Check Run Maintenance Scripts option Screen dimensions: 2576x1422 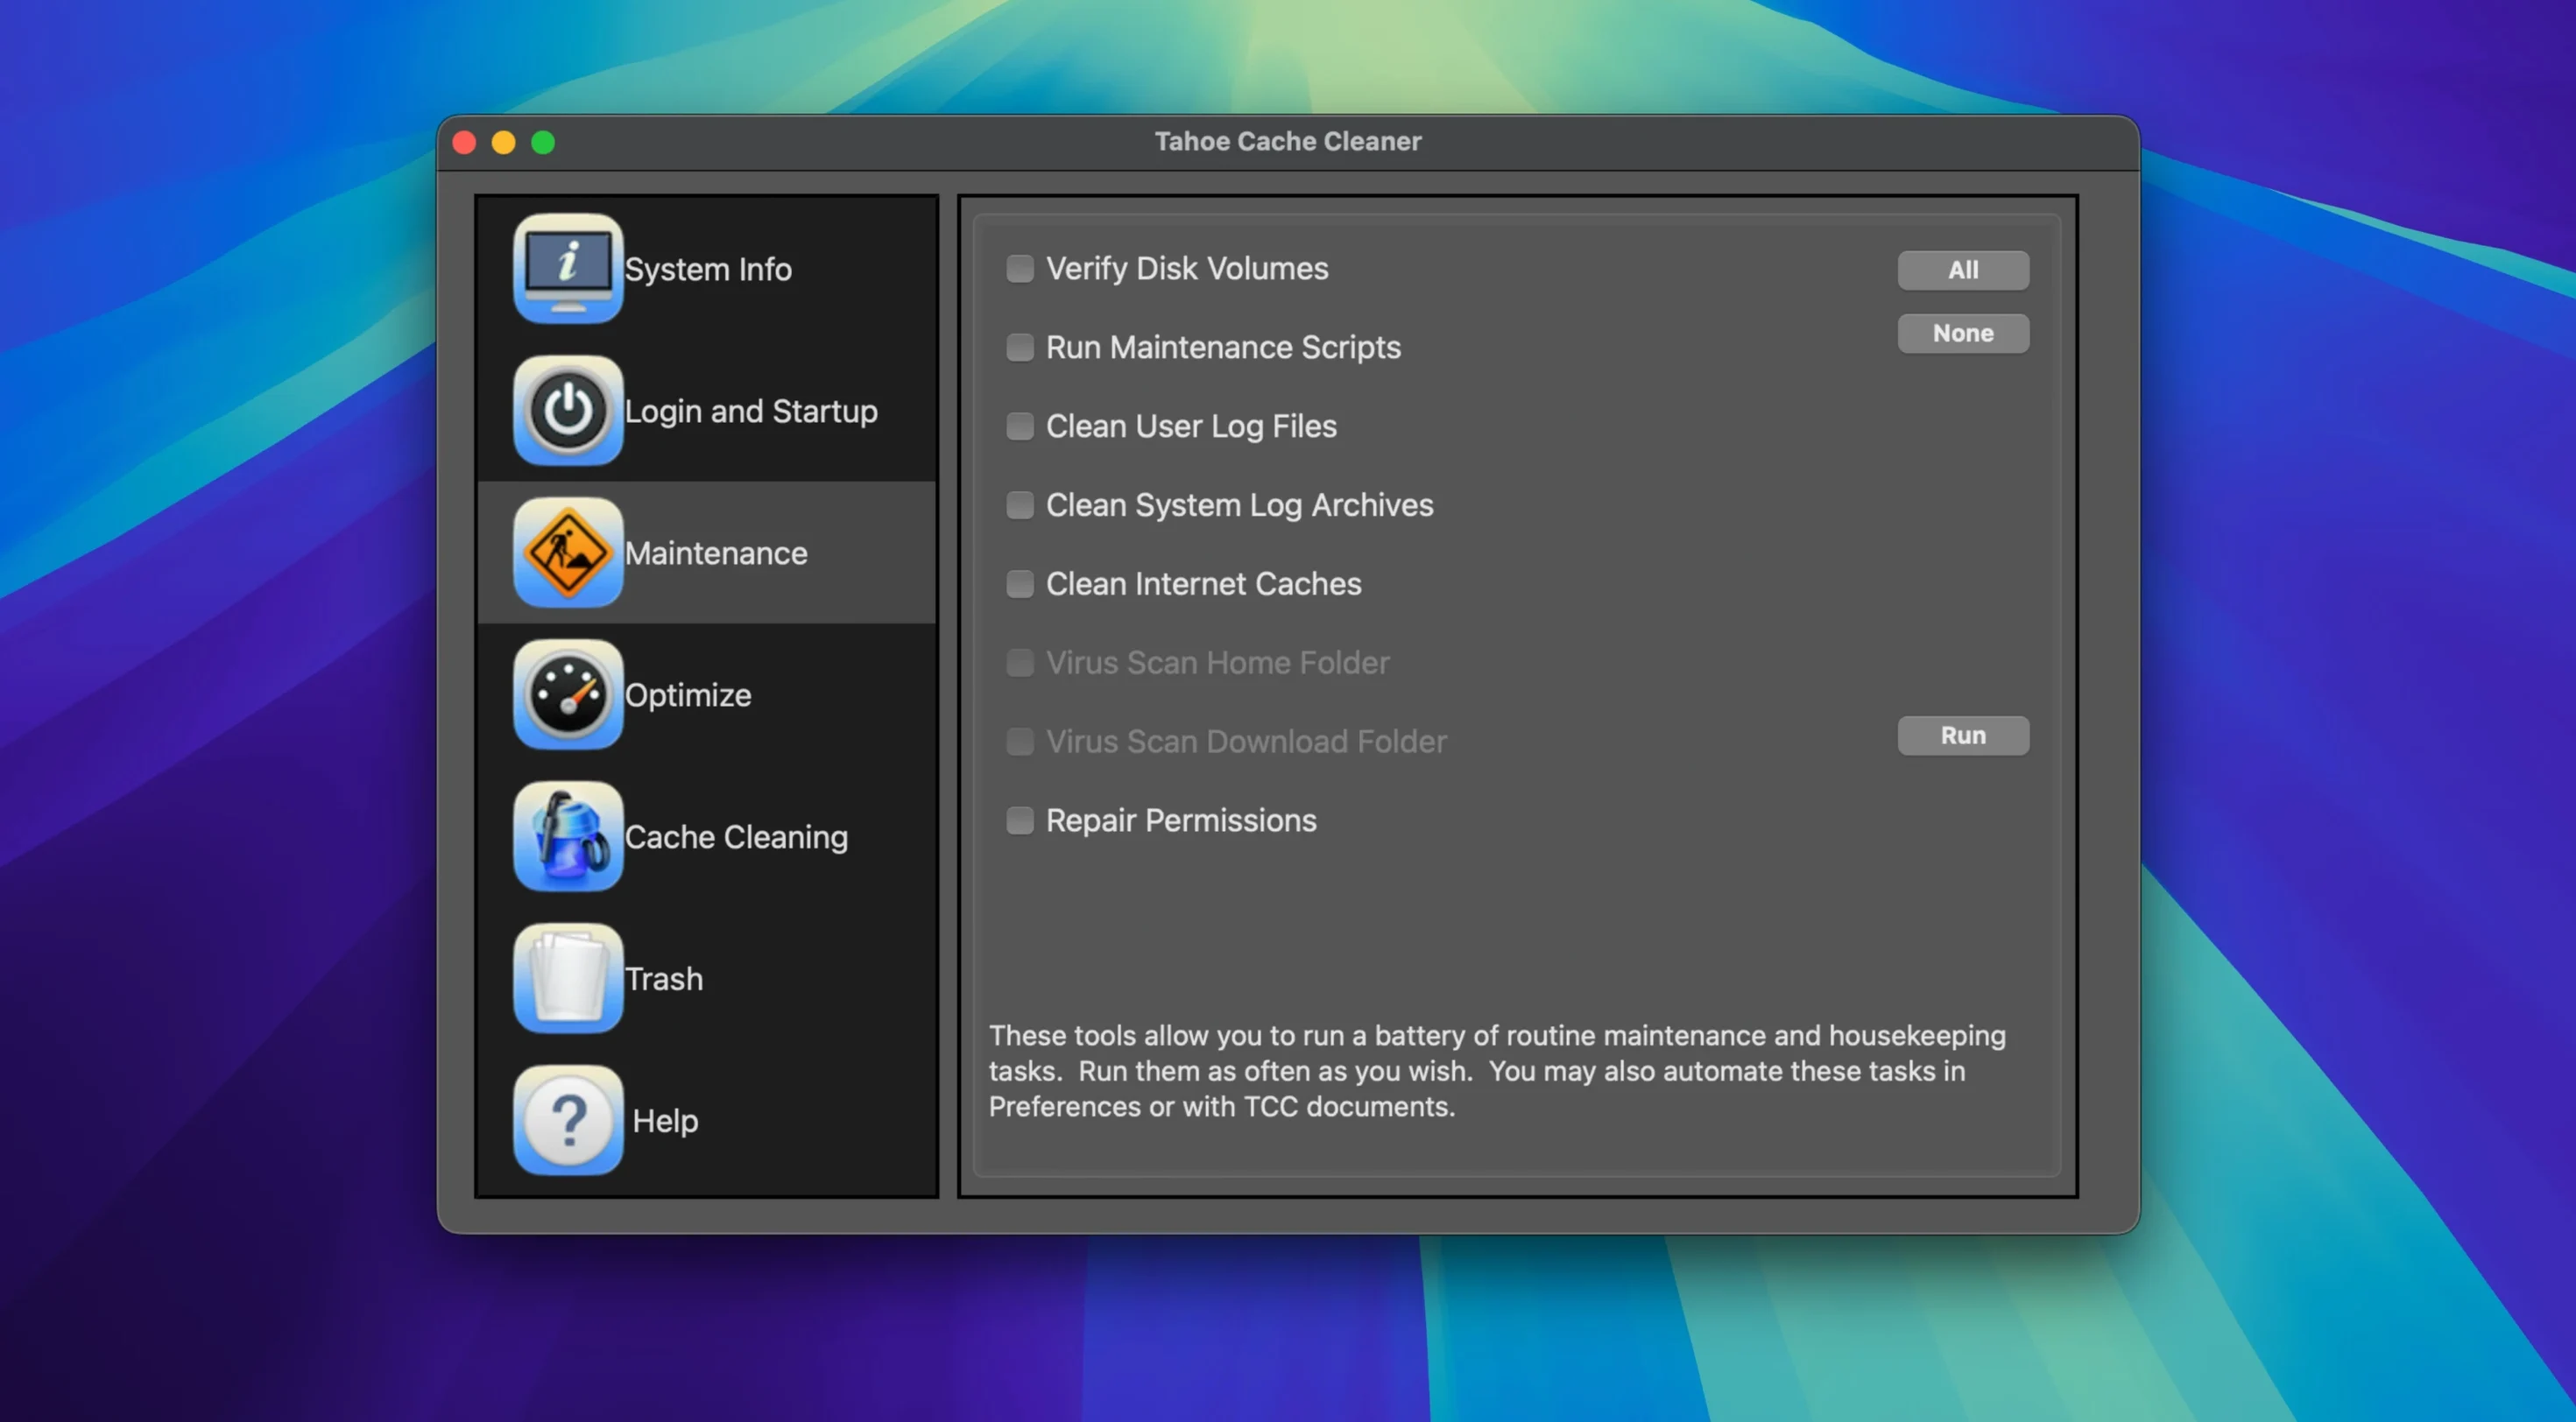point(1019,347)
